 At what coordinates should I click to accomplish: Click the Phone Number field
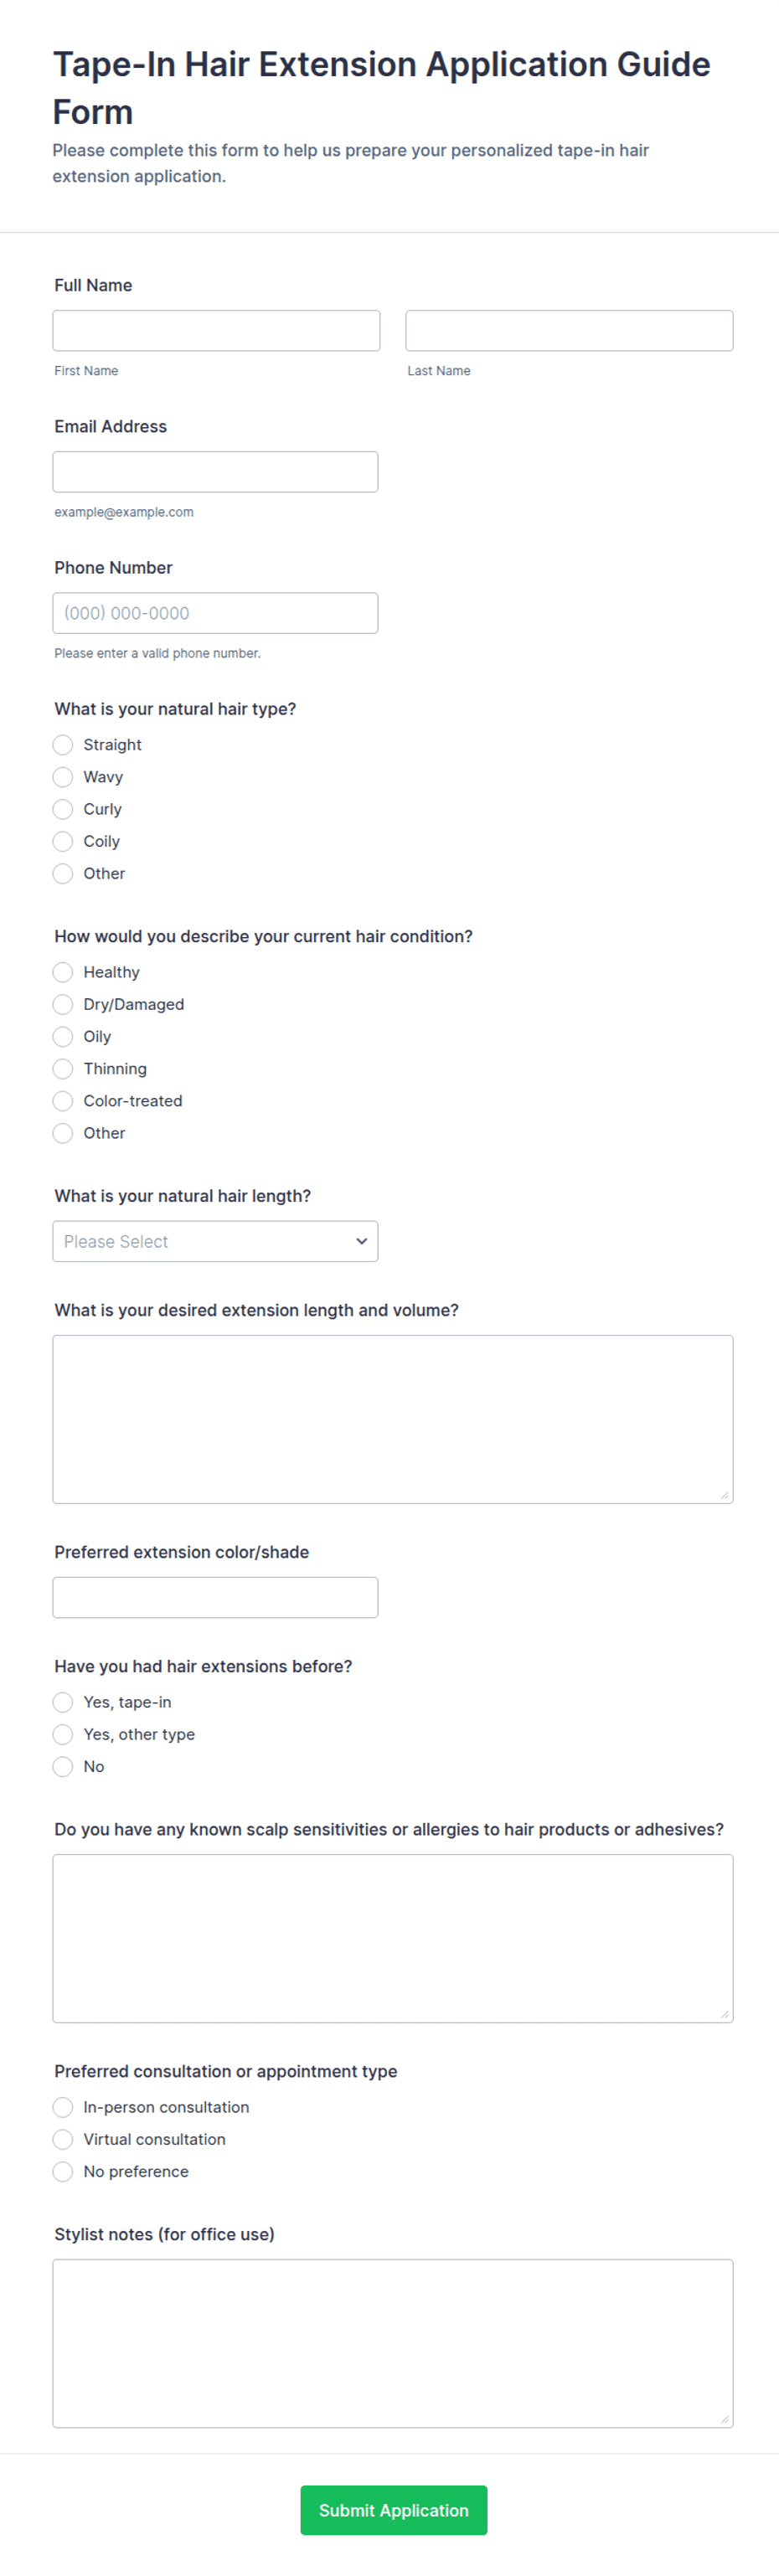click(x=215, y=612)
